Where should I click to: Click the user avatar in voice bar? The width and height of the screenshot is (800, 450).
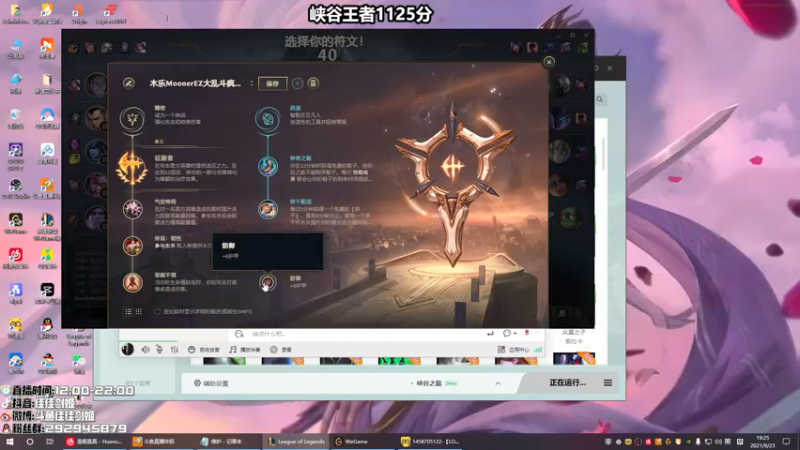click(x=128, y=349)
